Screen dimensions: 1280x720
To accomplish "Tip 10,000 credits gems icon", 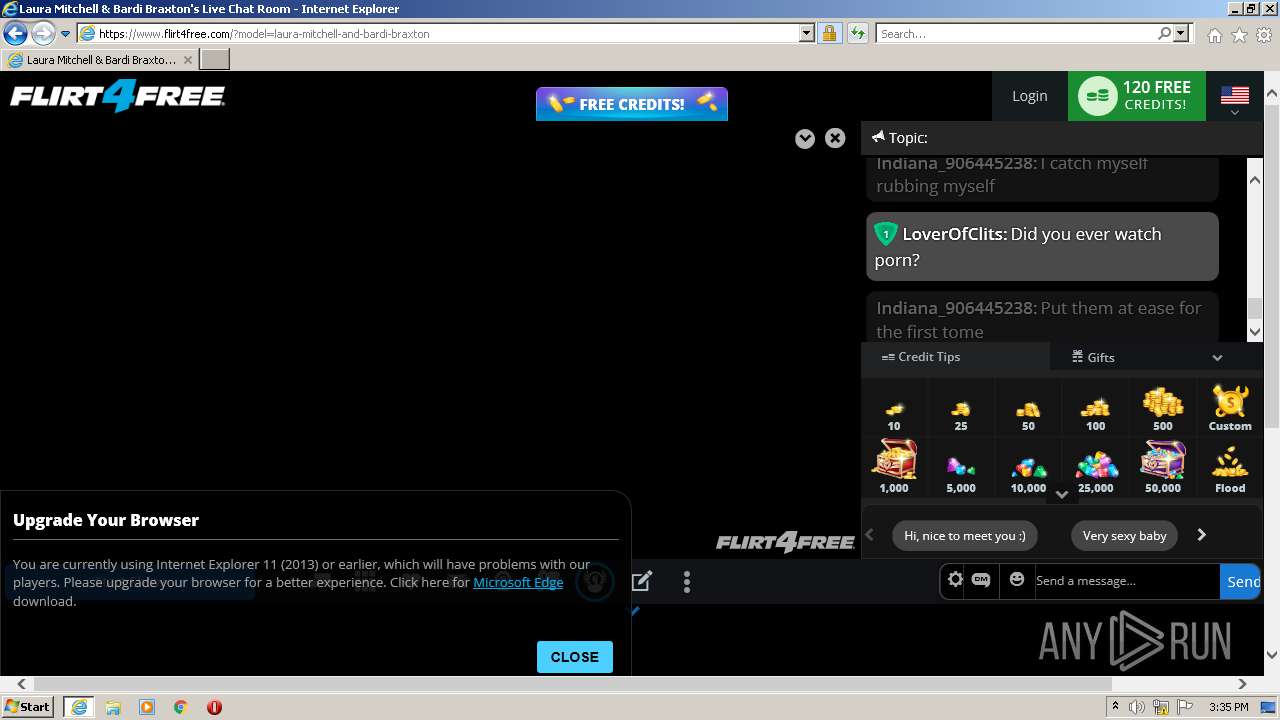I will 1028,466.
